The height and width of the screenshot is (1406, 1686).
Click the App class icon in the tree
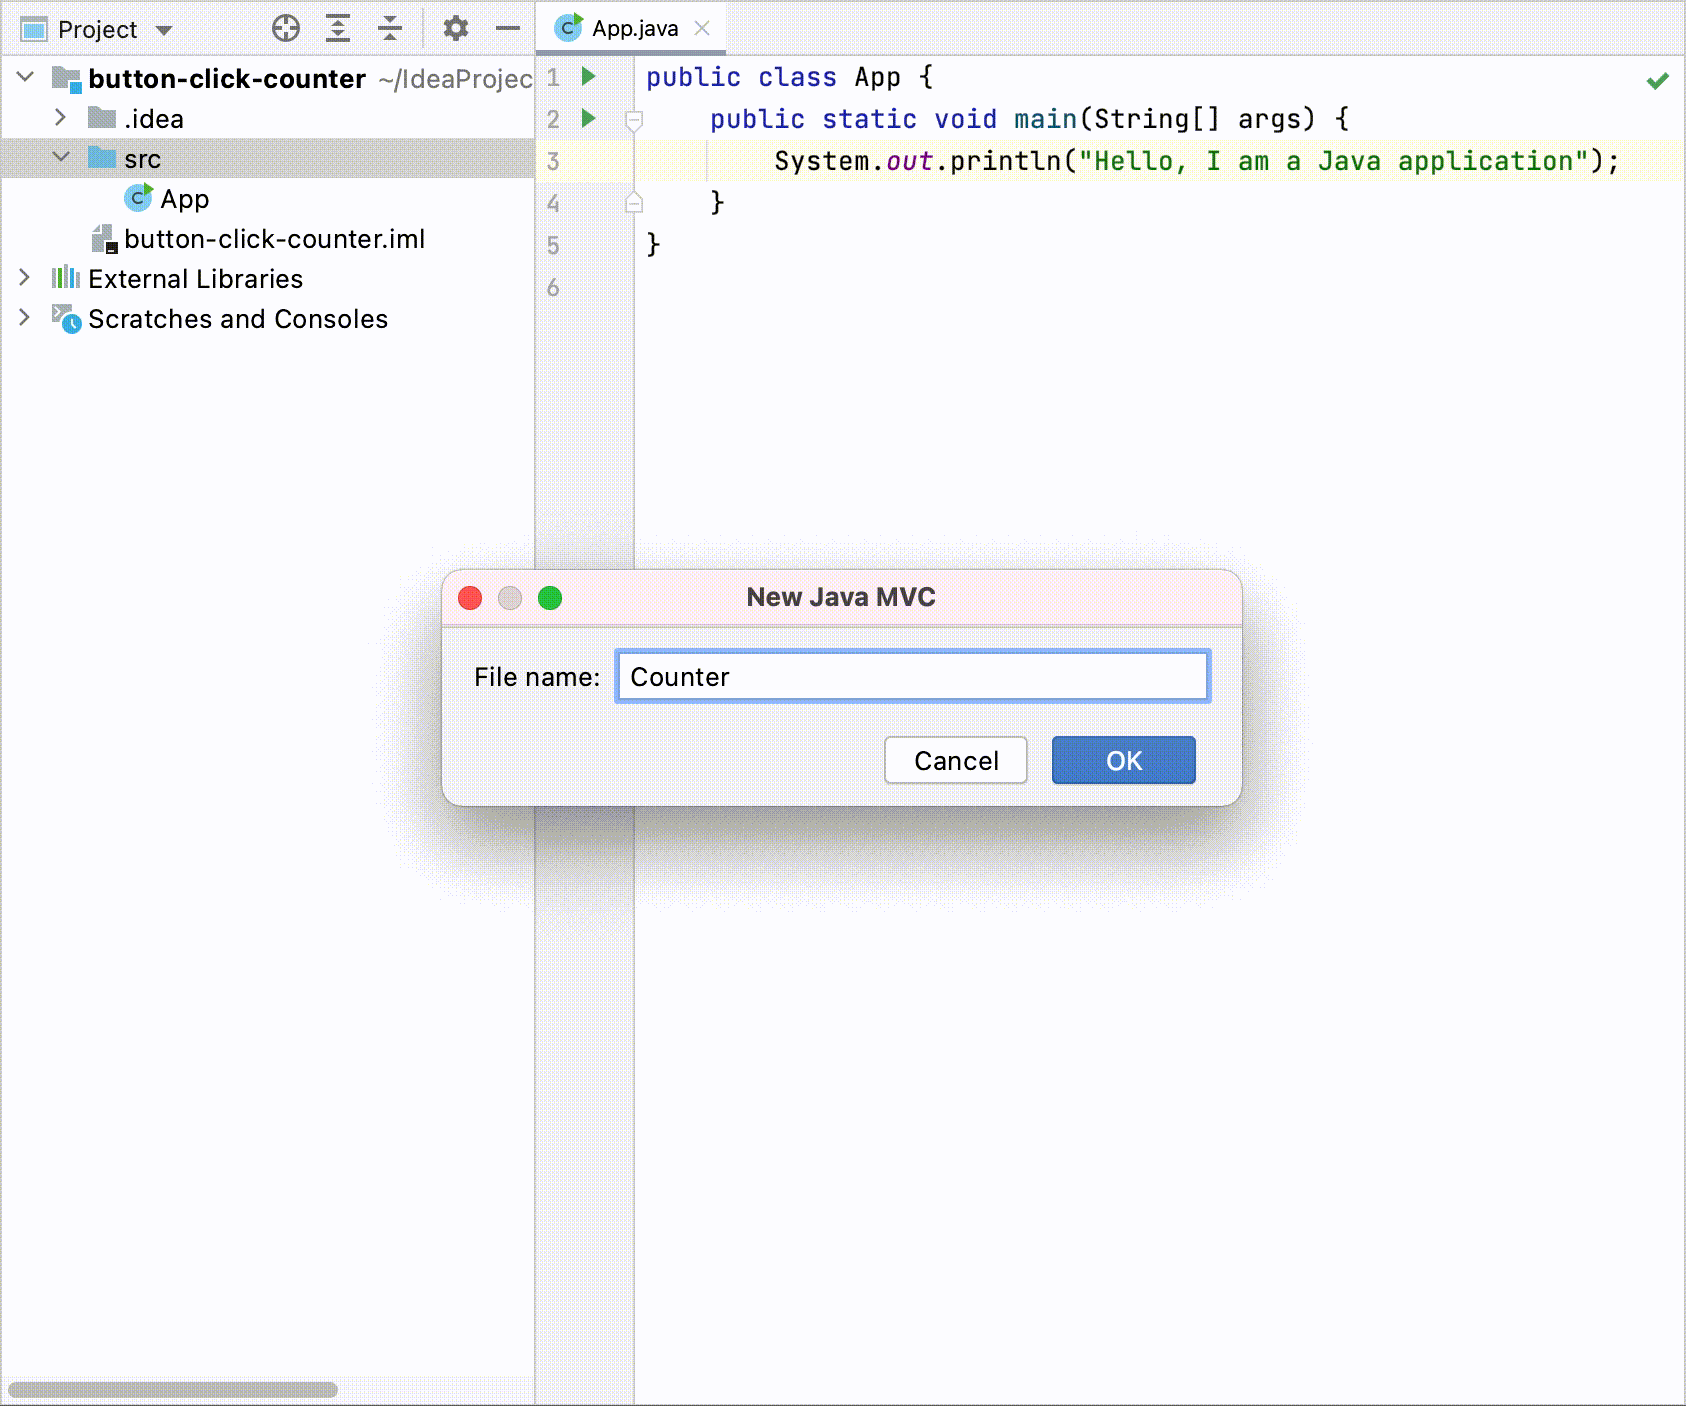[x=137, y=198]
